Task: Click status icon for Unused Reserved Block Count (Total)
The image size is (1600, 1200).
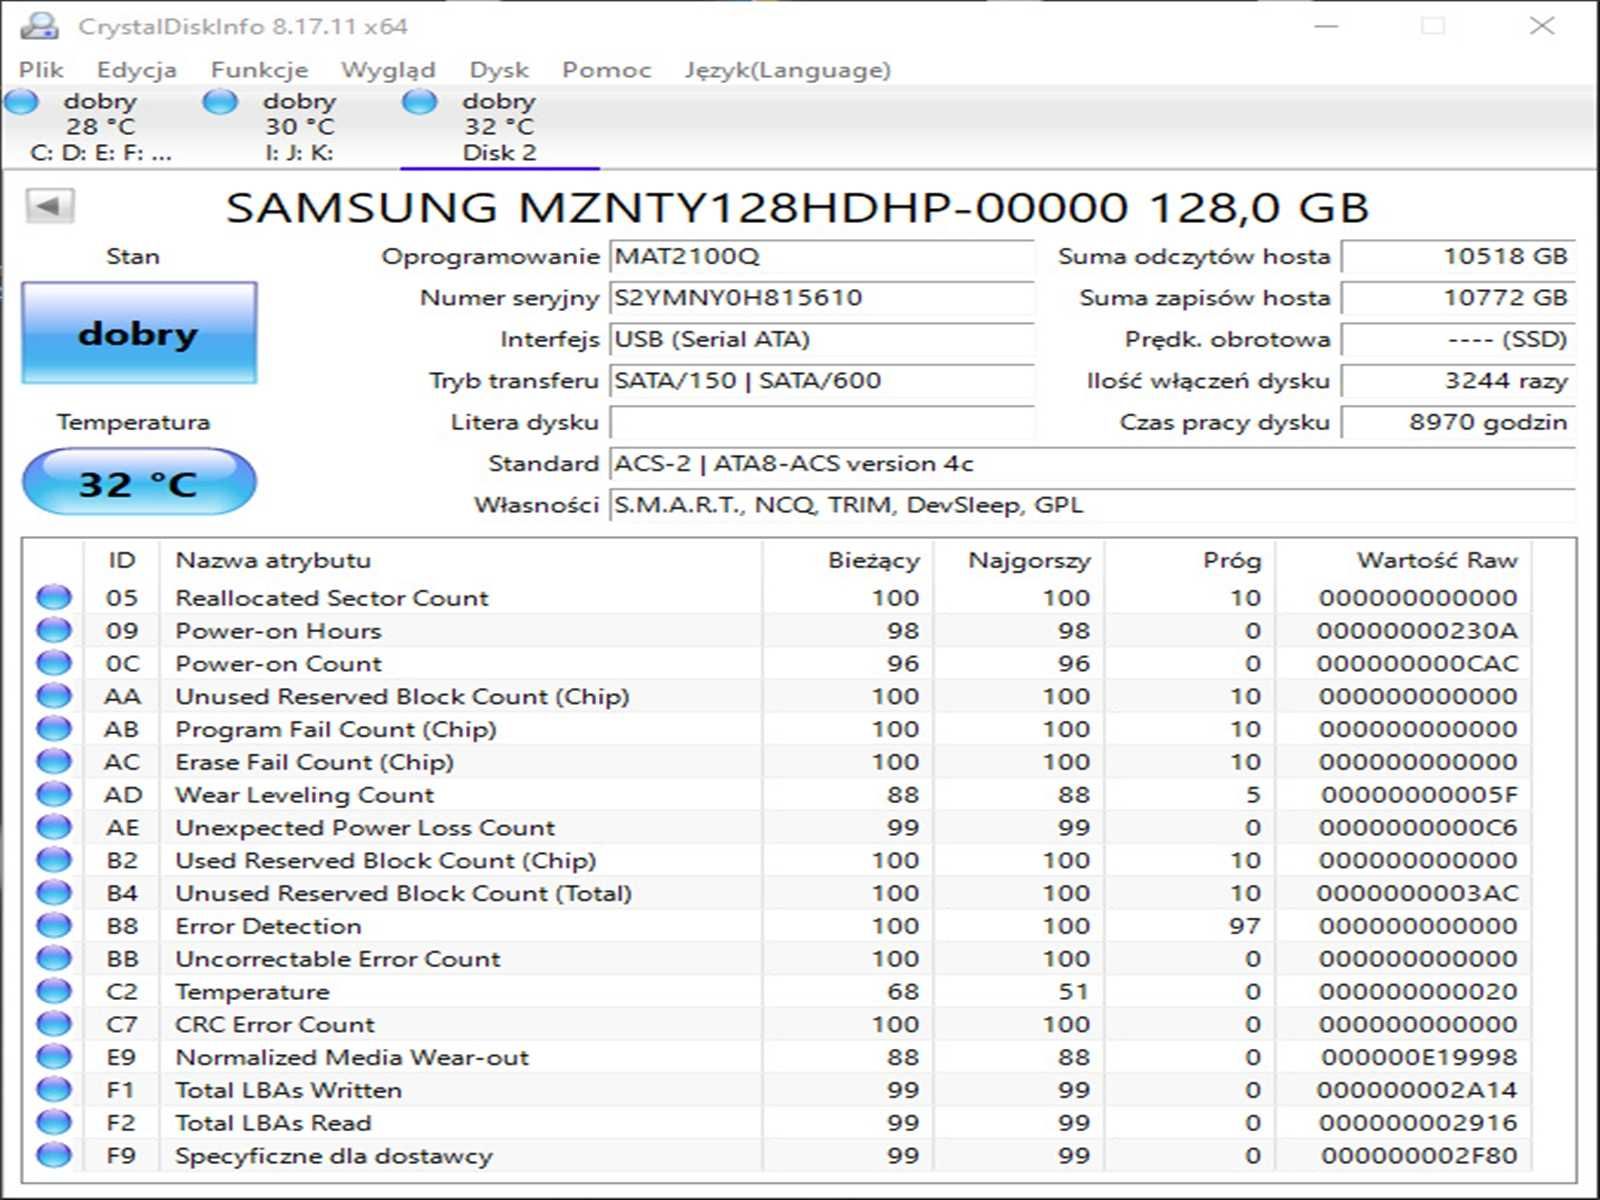Action: click(x=54, y=893)
